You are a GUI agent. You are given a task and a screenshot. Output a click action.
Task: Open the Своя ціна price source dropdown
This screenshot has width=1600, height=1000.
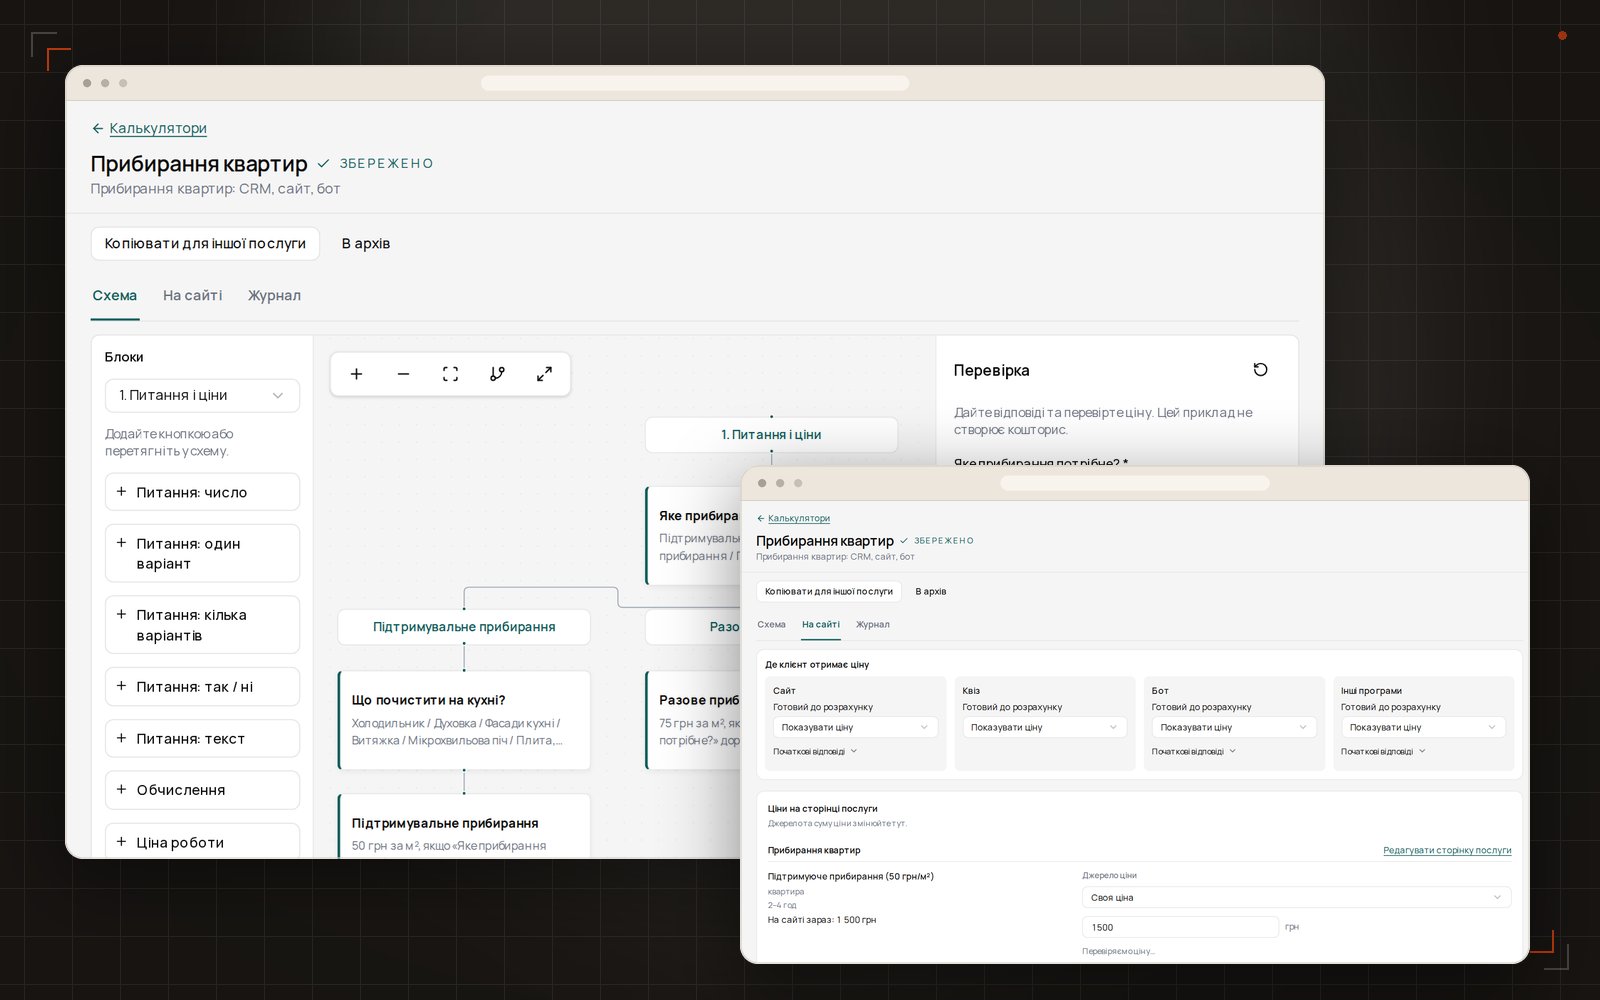[x=1296, y=897]
